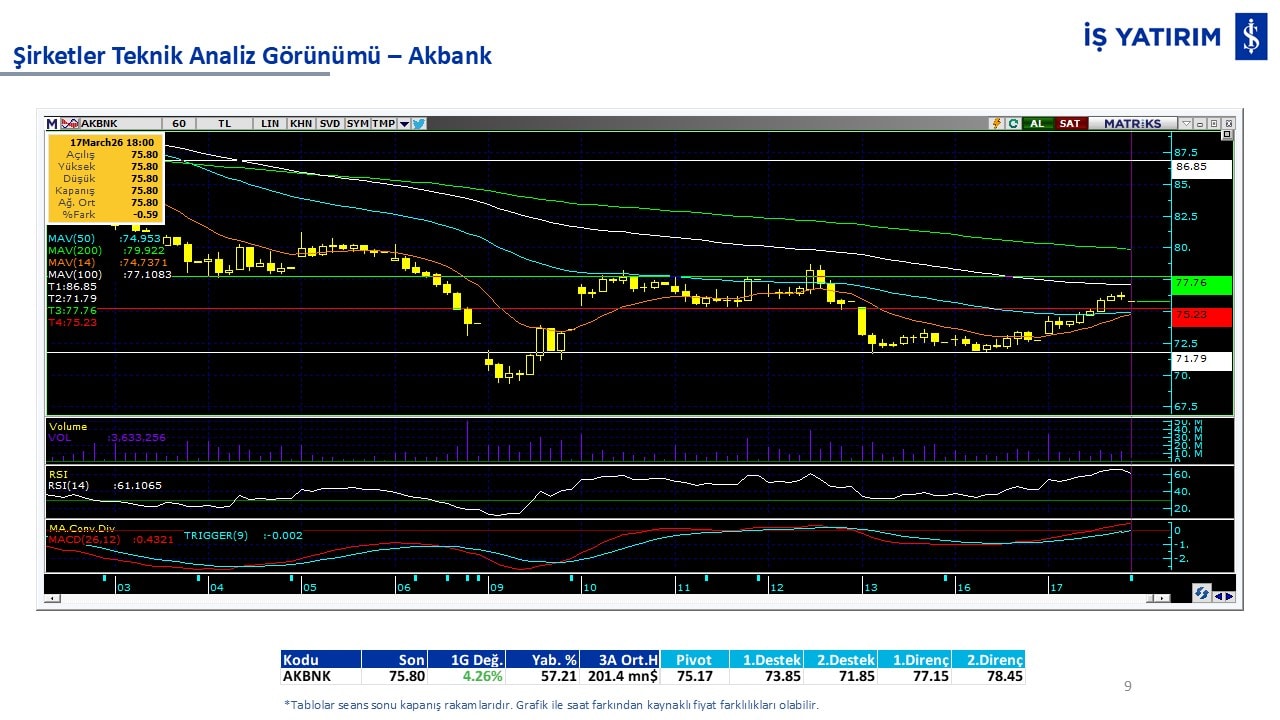Click the green 77.76 price level label
Image resolution: width=1280 pixels, height=720 pixels.
pos(1201,284)
